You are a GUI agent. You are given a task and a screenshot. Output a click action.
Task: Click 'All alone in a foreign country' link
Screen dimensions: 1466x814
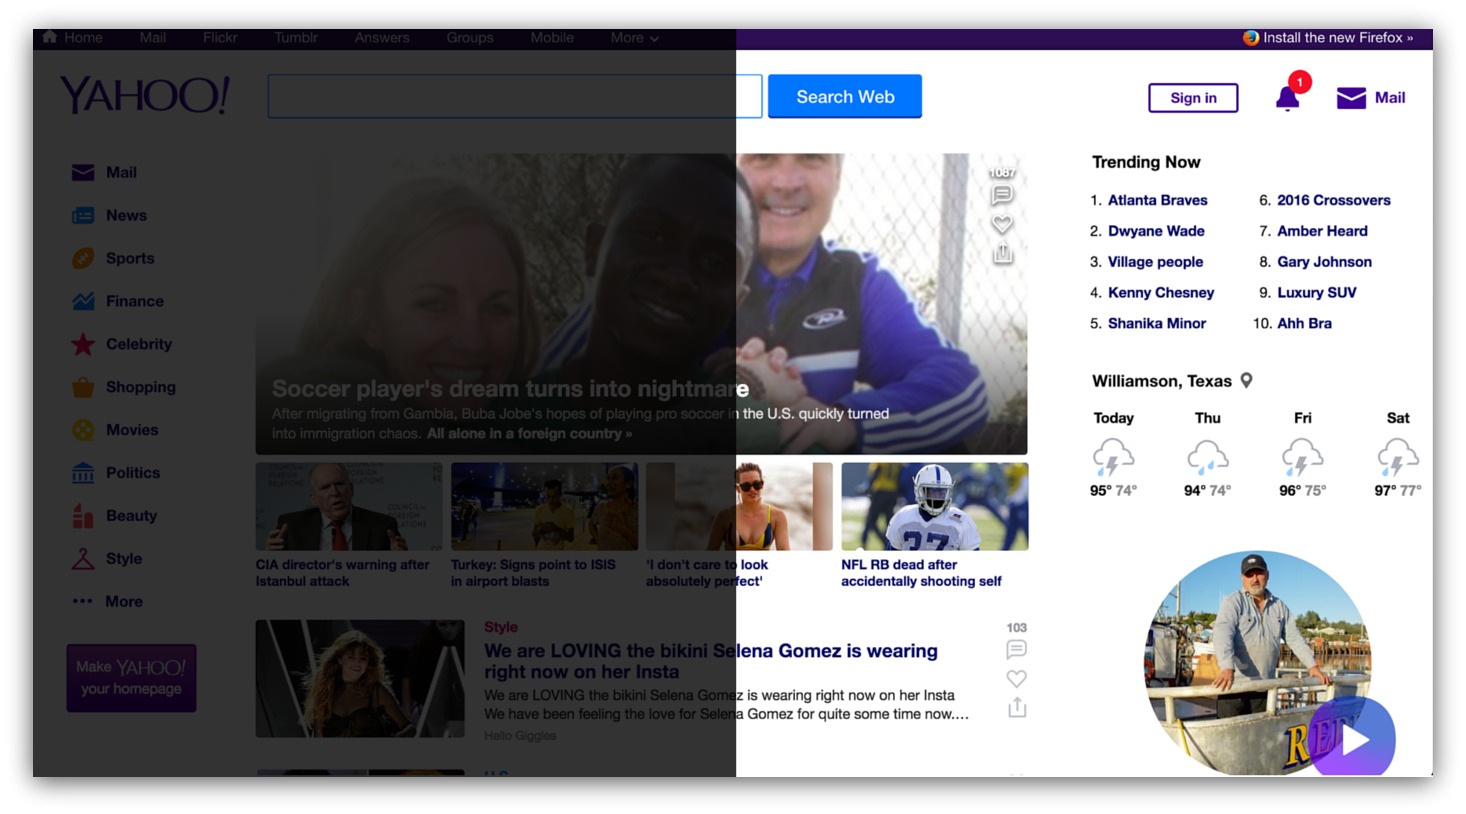(x=529, y=434)
